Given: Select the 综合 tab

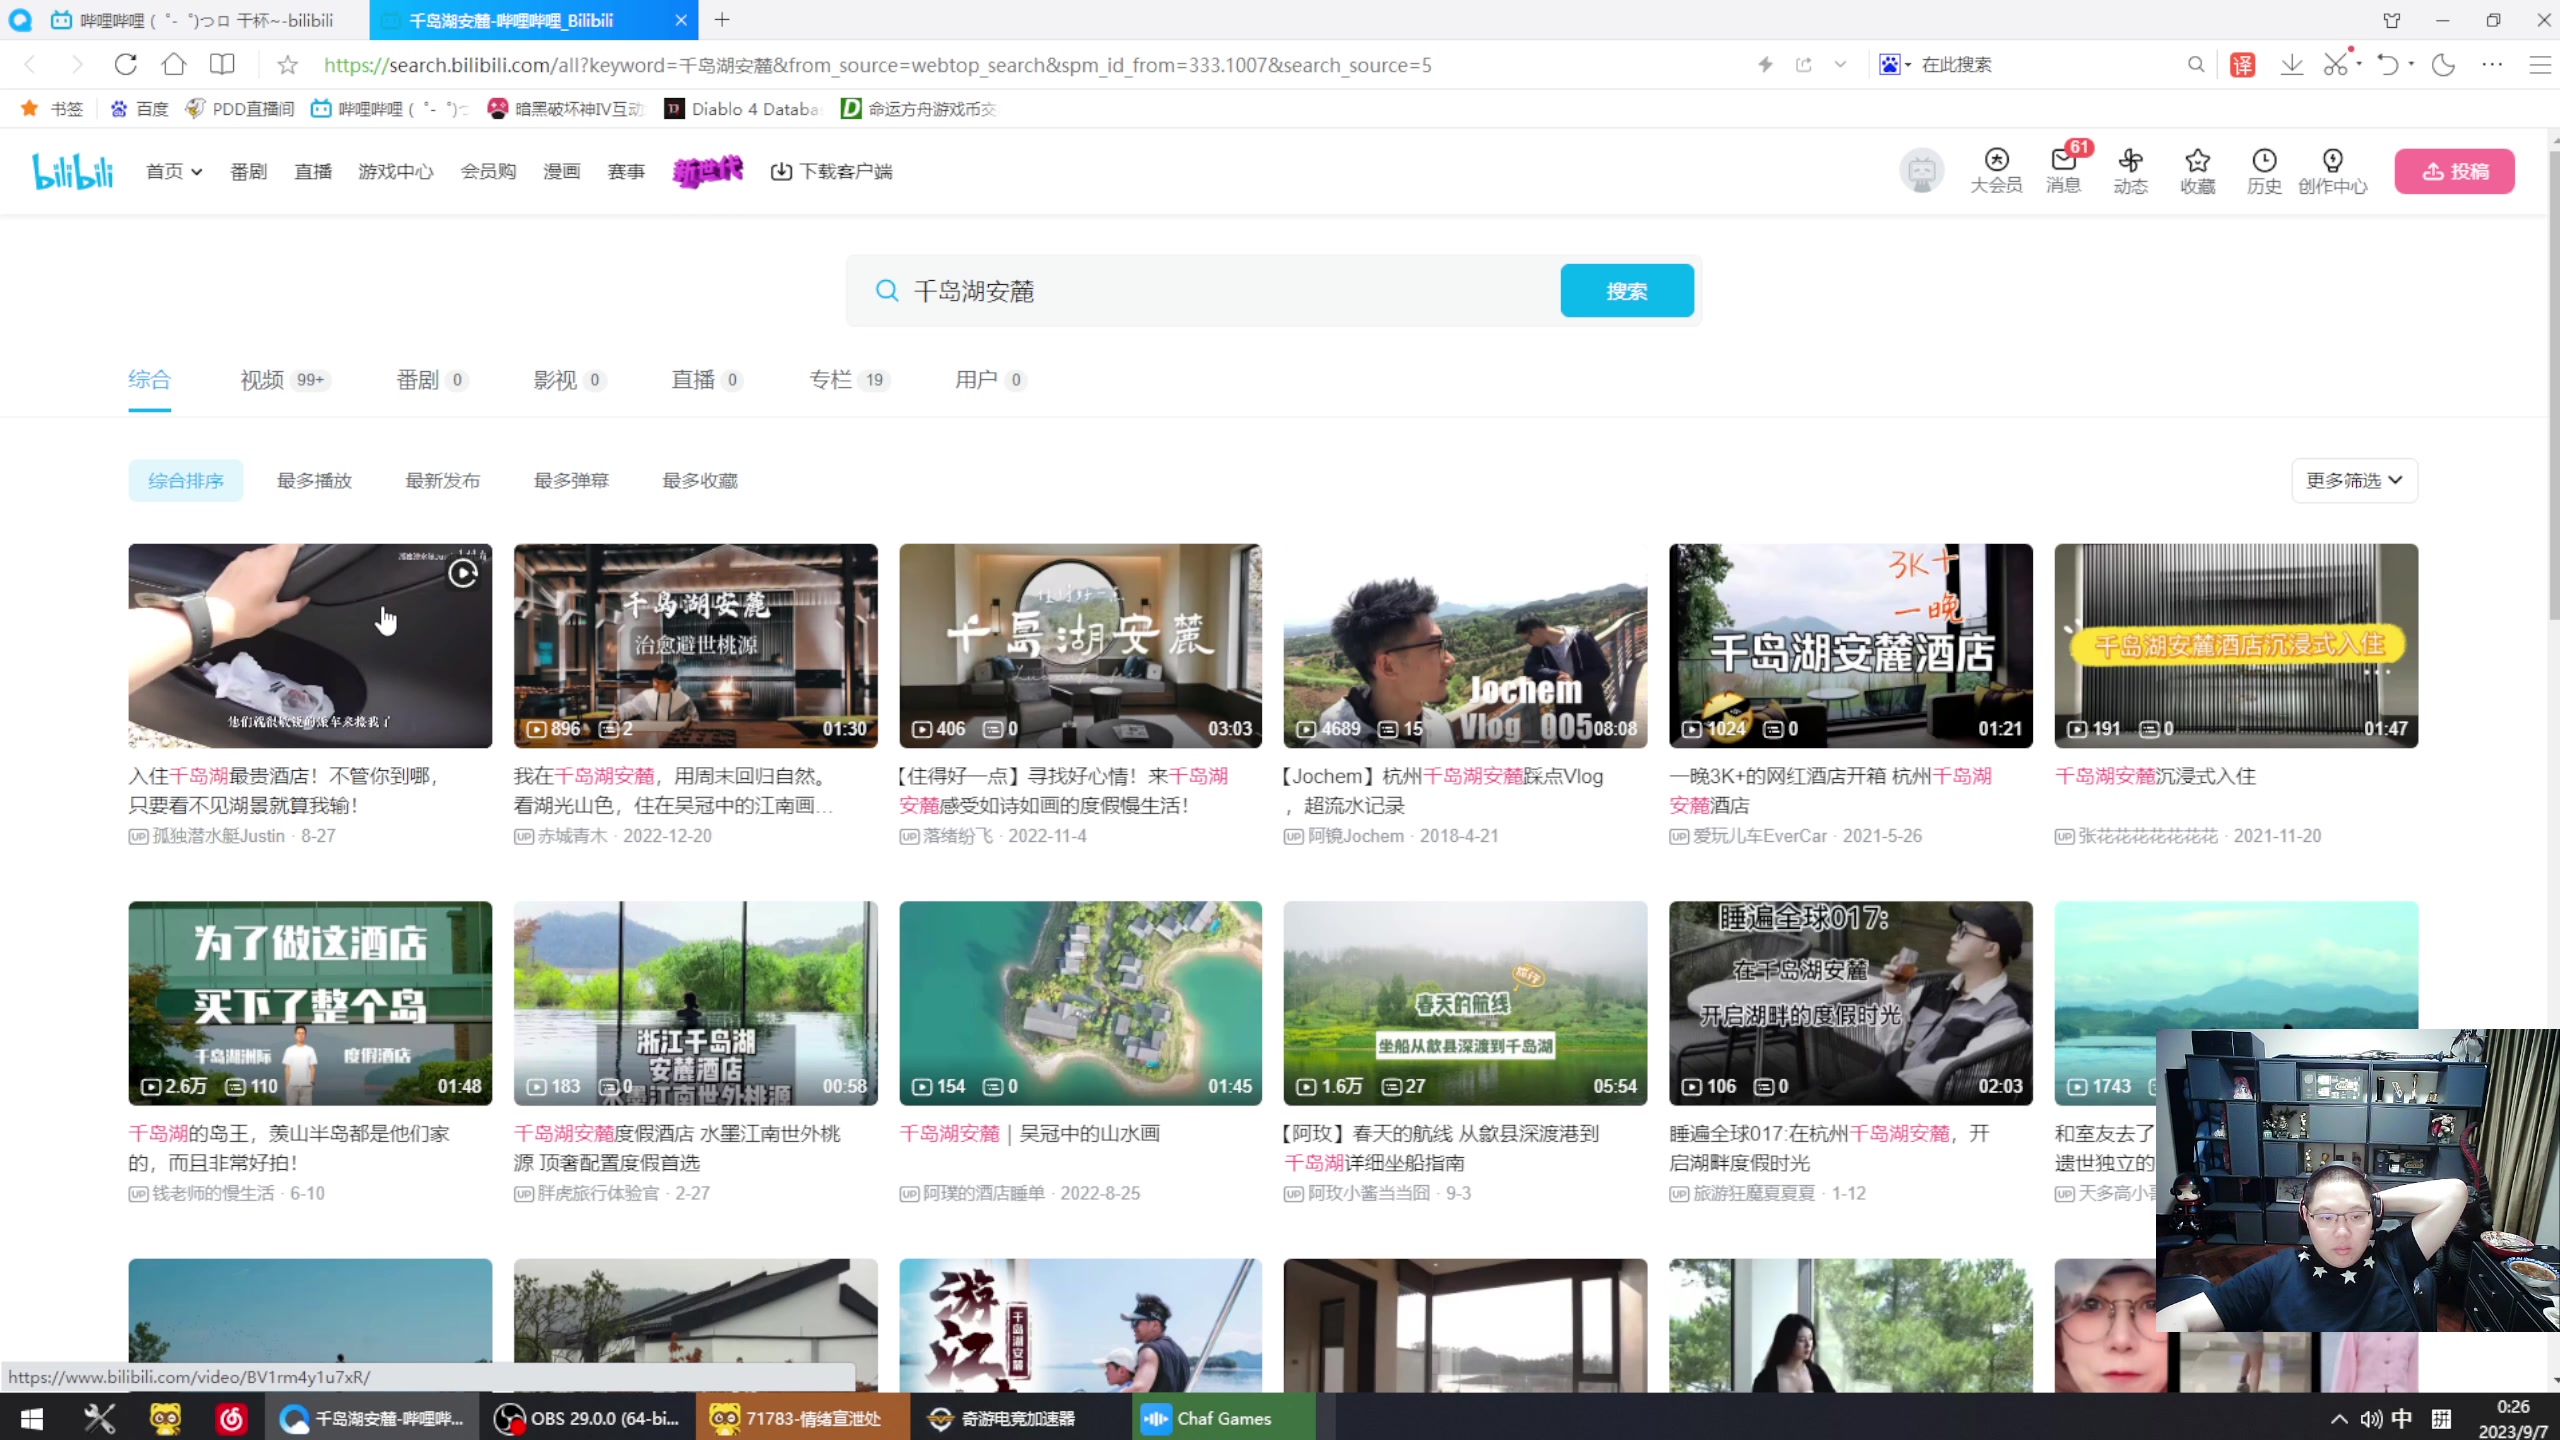Looking at the screenshot, I should [149, 380].
